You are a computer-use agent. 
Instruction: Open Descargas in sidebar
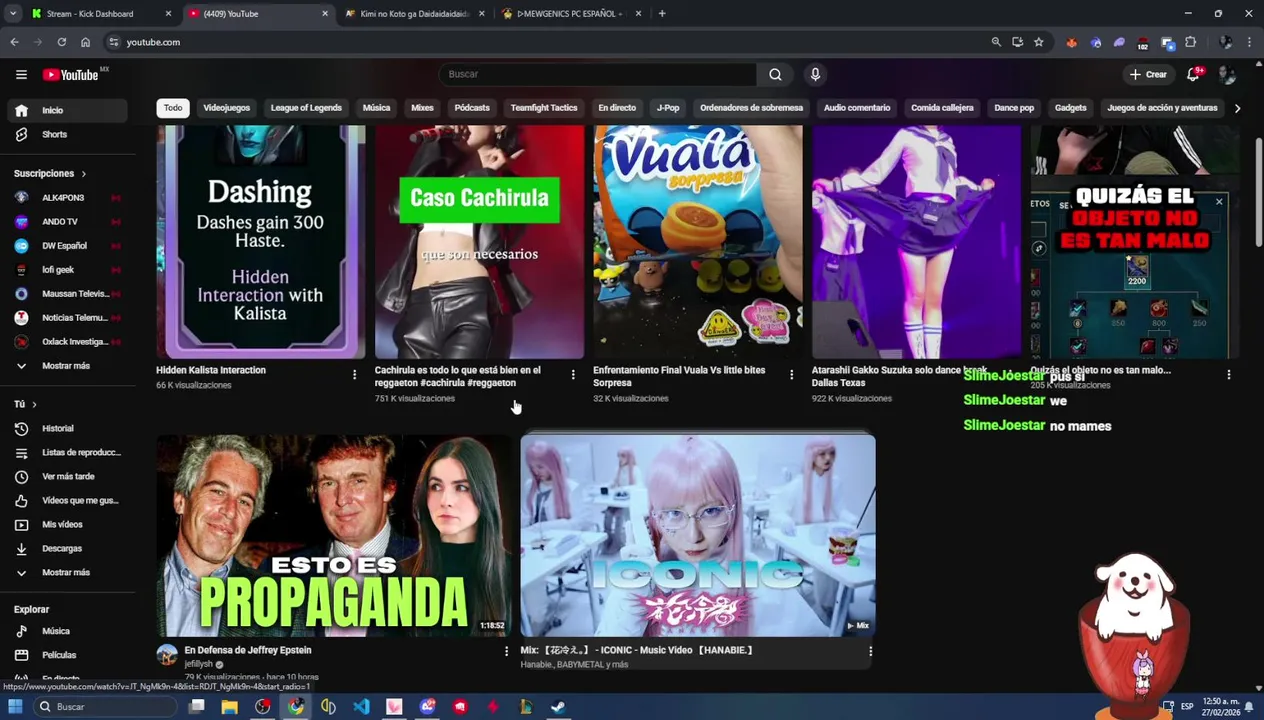click(x=65, y=548)
